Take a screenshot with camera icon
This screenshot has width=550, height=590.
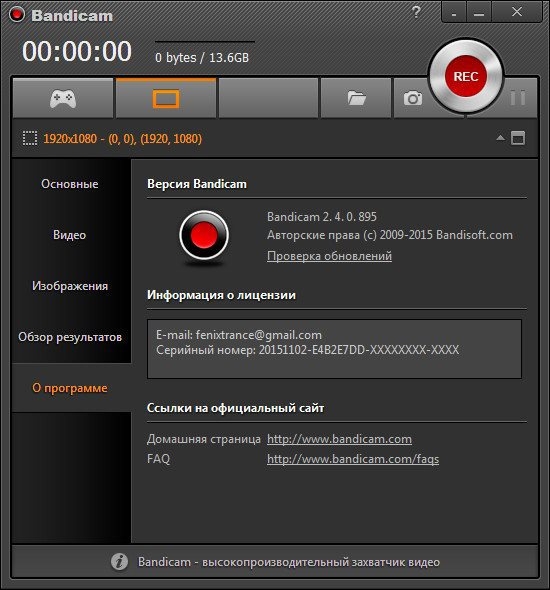click(413, 99)
